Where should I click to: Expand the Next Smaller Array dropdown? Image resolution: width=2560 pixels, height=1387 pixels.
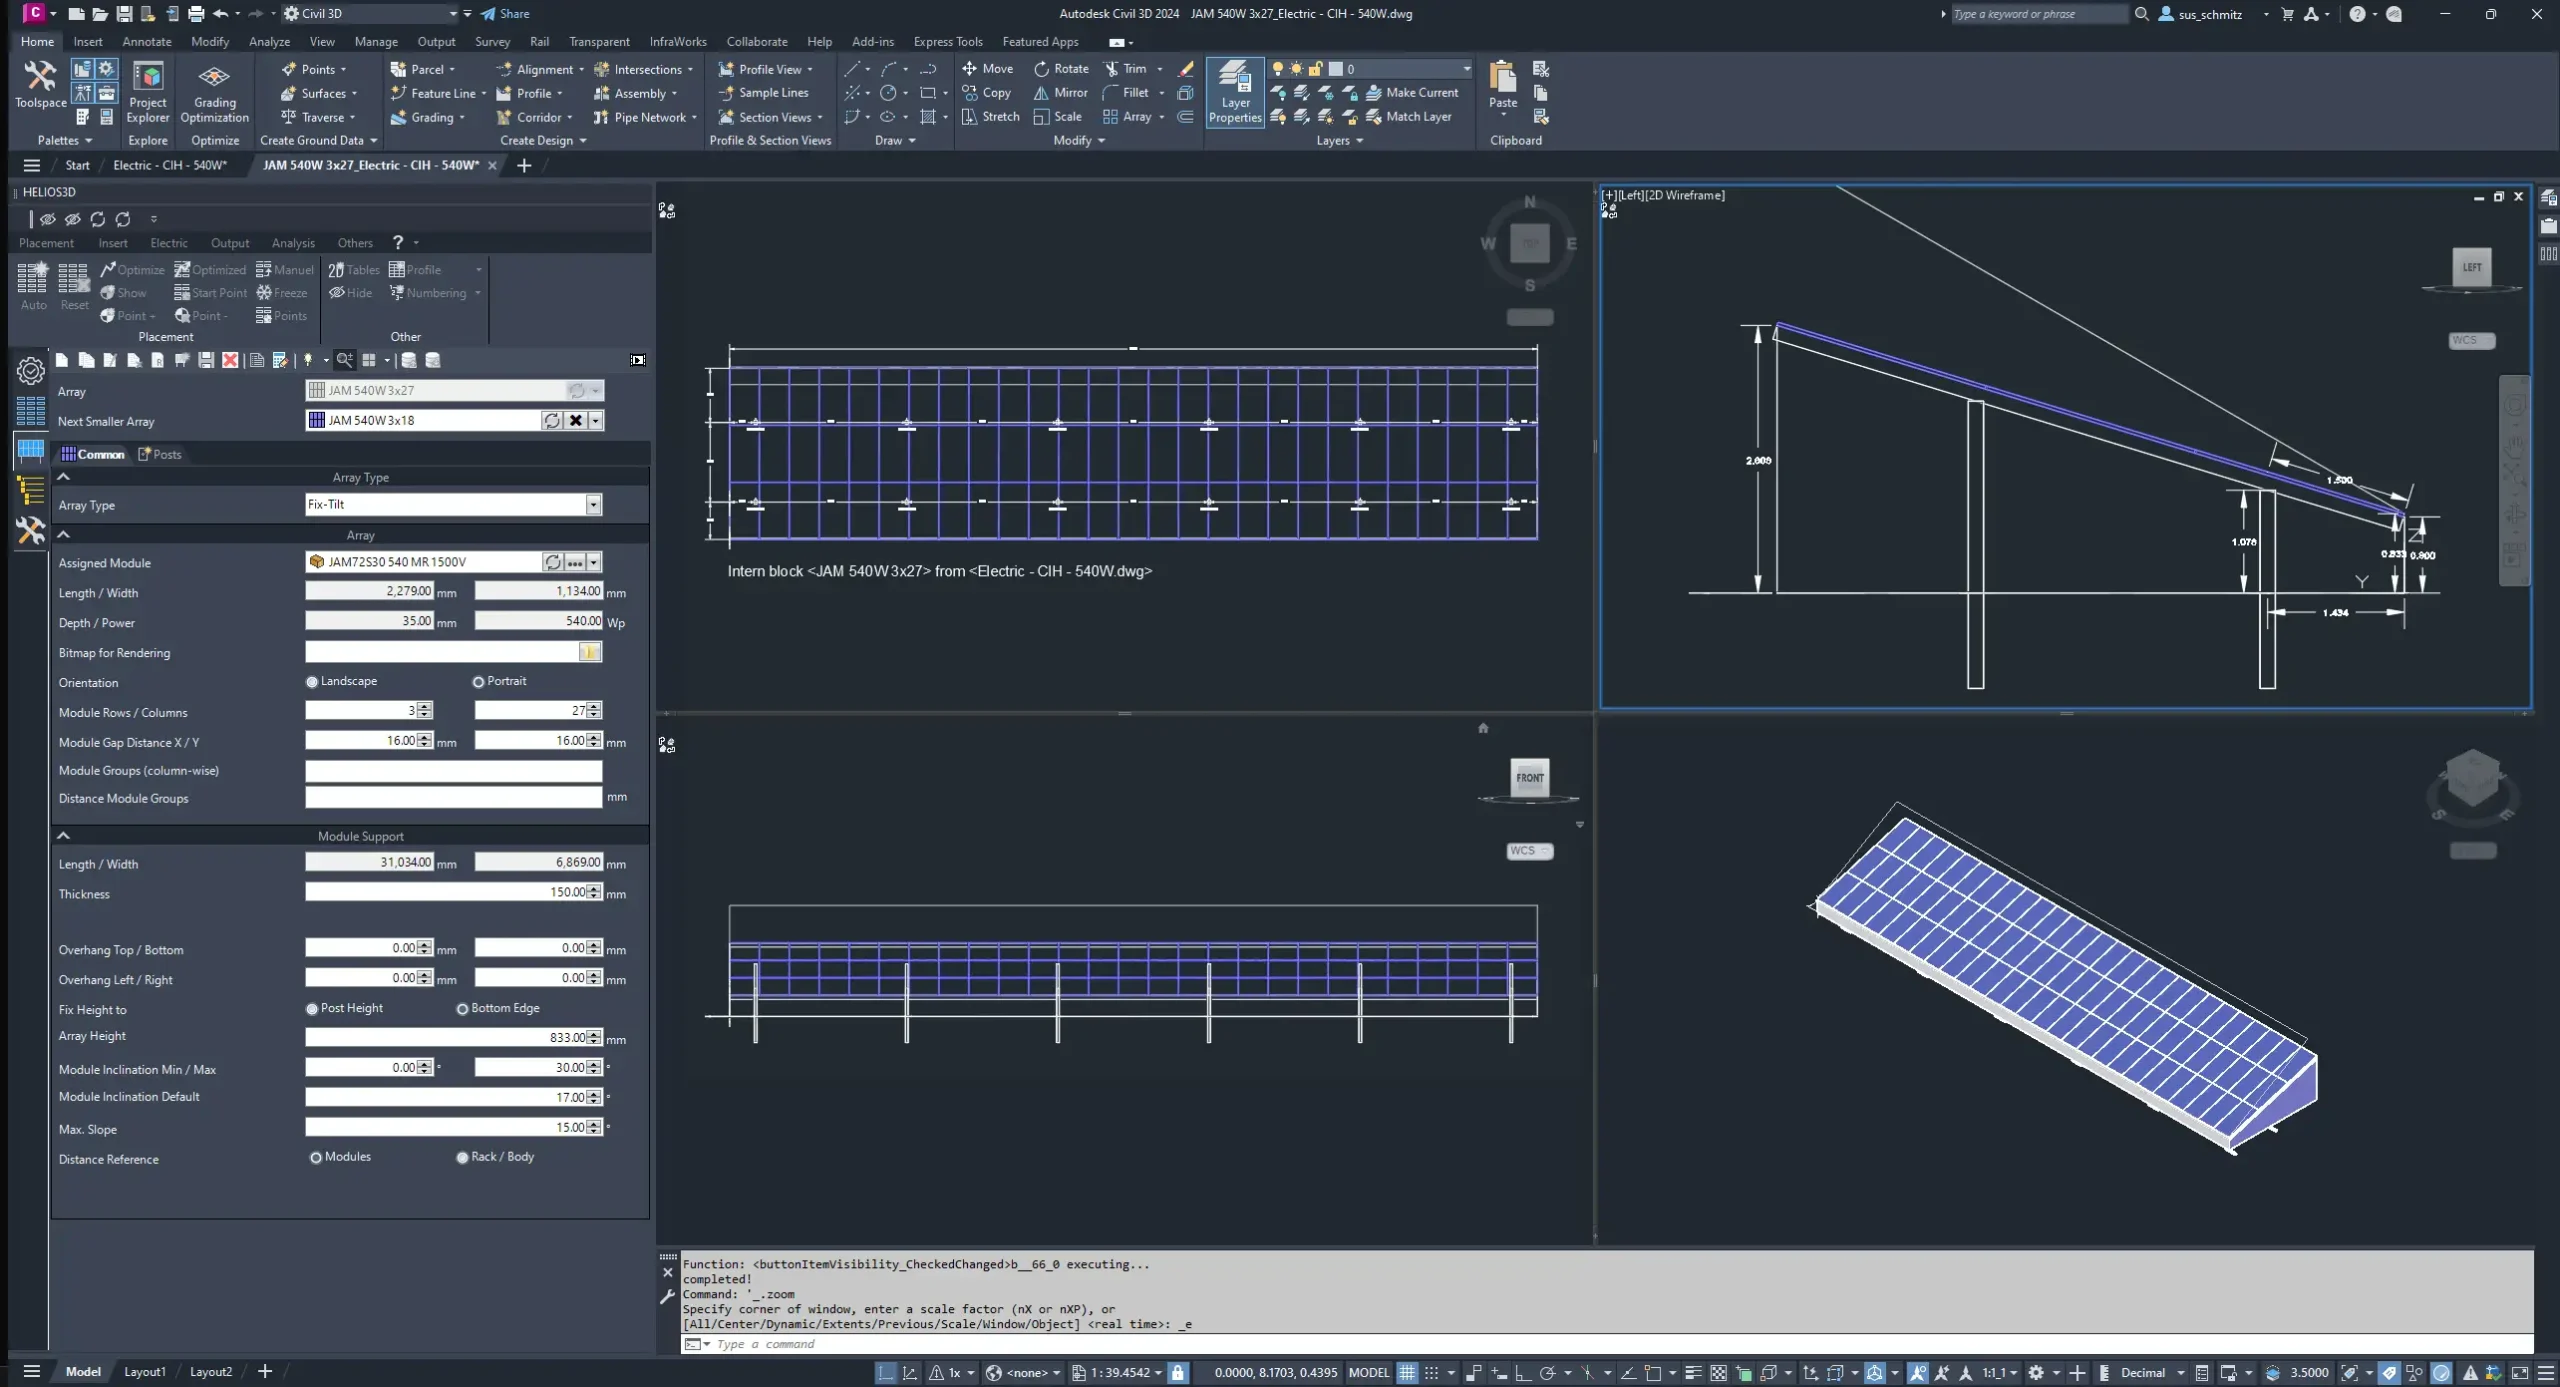(x=596, y=421)
